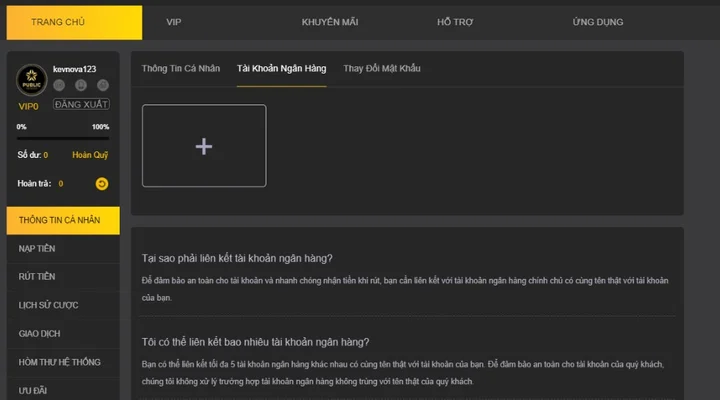
Task: Select THÔNG TIN CÁ NHÂN in sidebar
Action: tap(63, 220)
